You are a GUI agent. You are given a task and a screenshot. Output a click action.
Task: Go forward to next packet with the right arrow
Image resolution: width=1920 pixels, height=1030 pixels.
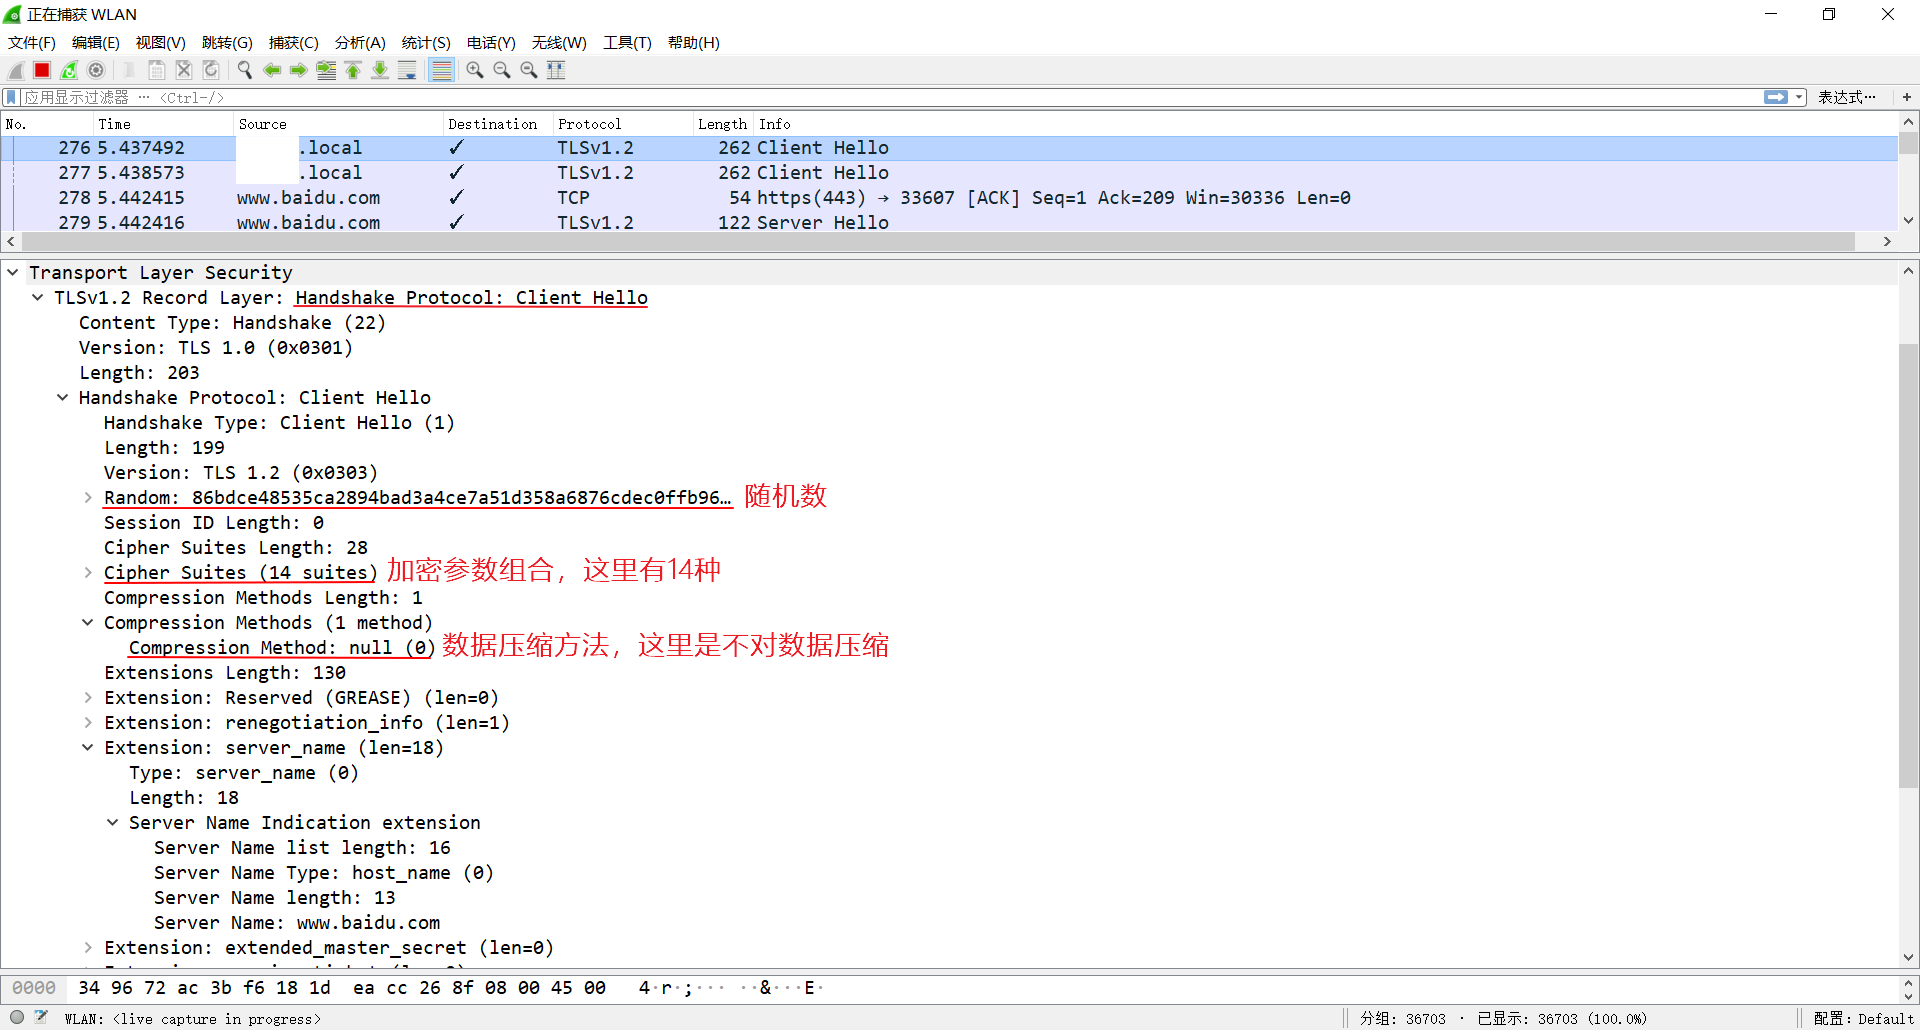coord(298,70)
